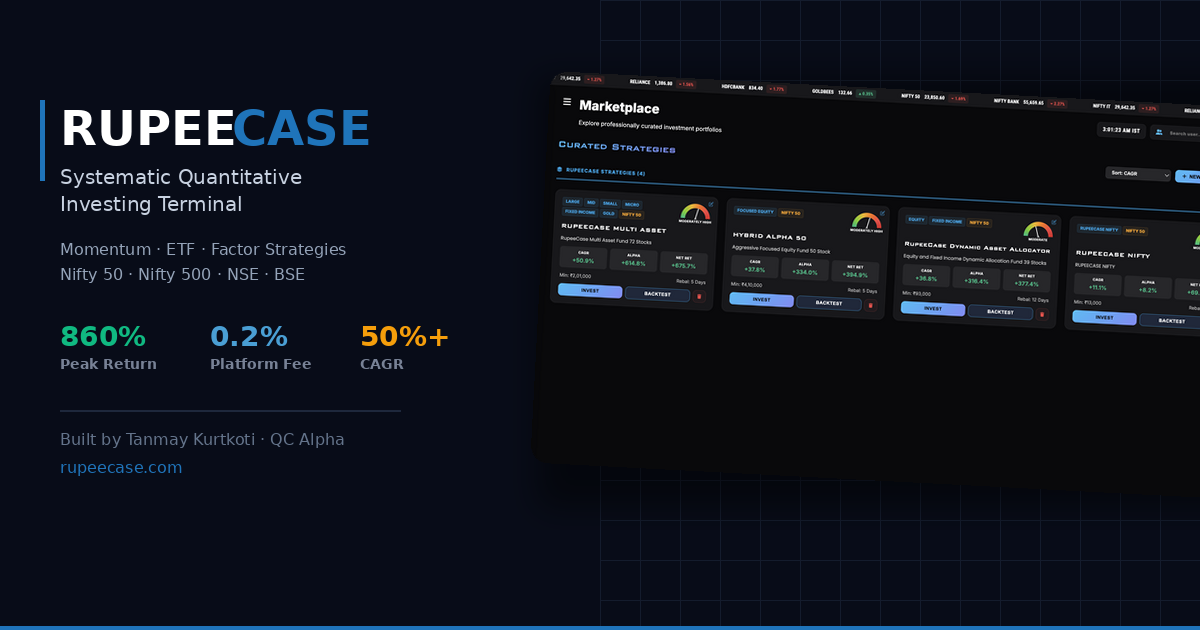This screenshot has width=1200, height=630.
Task: Invest in RupeeCase Multi Asset
Action: point(590,290)
